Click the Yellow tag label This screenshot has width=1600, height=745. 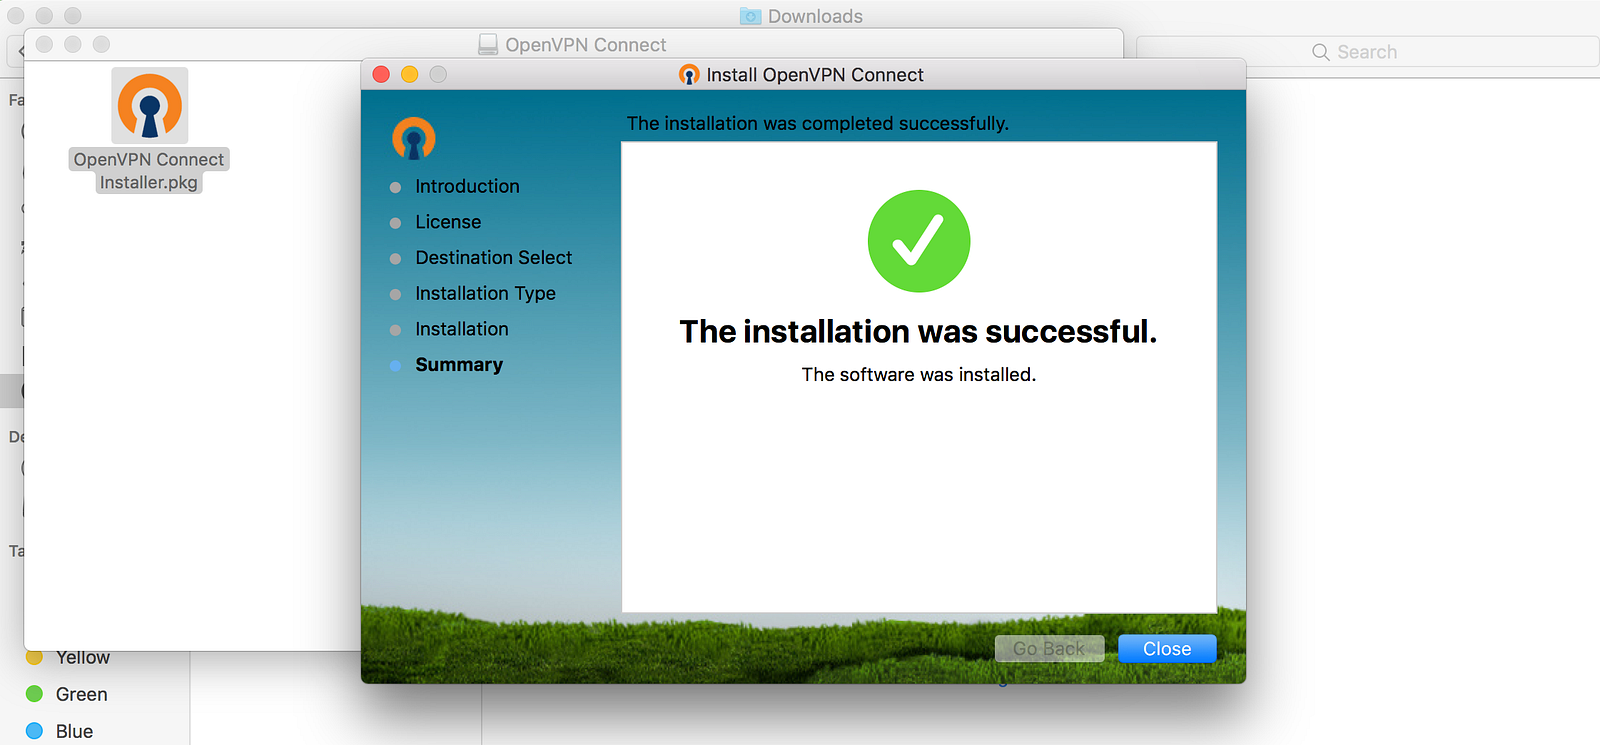(x=83, y=657)
